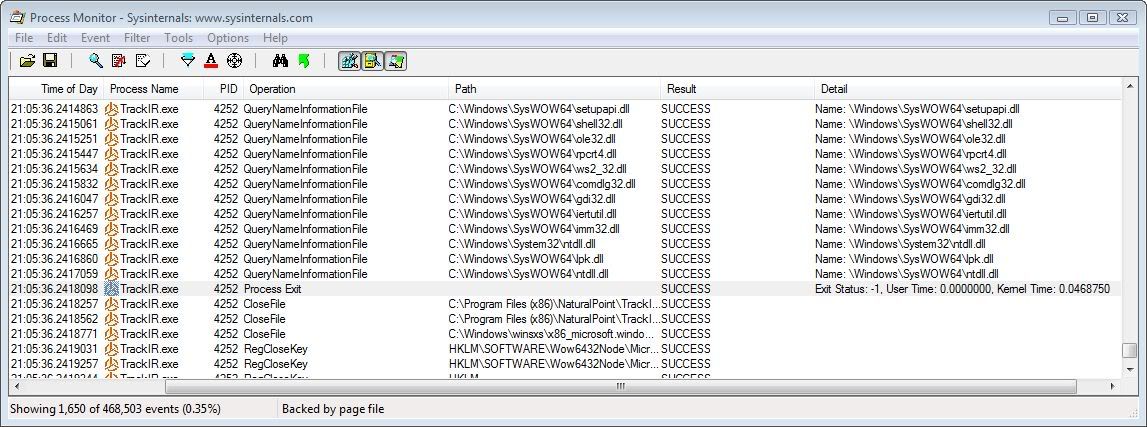
Task: Click the Process Monitor title bar icon
Action: pos(17,18)
